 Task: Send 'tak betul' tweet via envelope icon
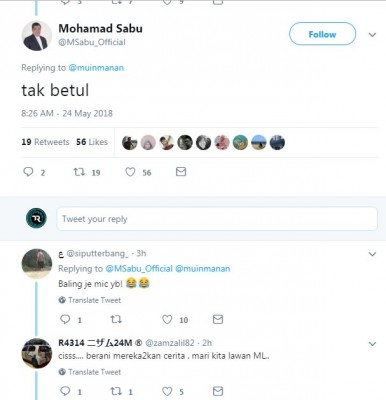[x=181, y=172]
